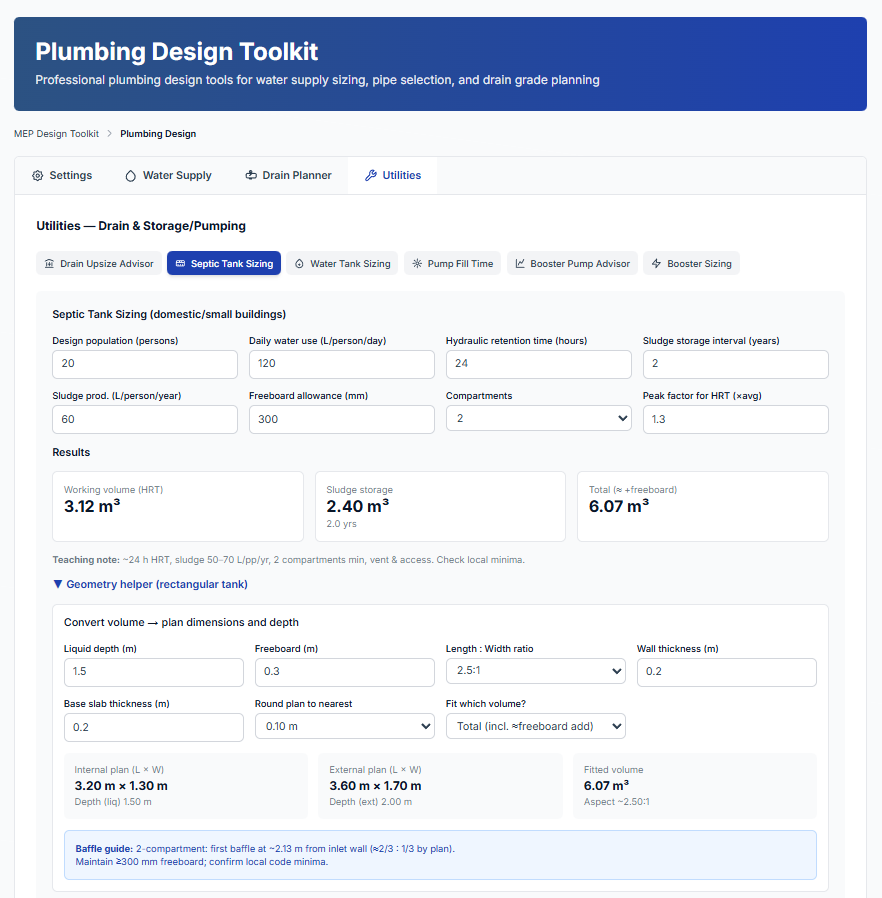Collapse the Geometry helper section
The height and width of the screenshot is (898, 882).
tap(150, 584)
